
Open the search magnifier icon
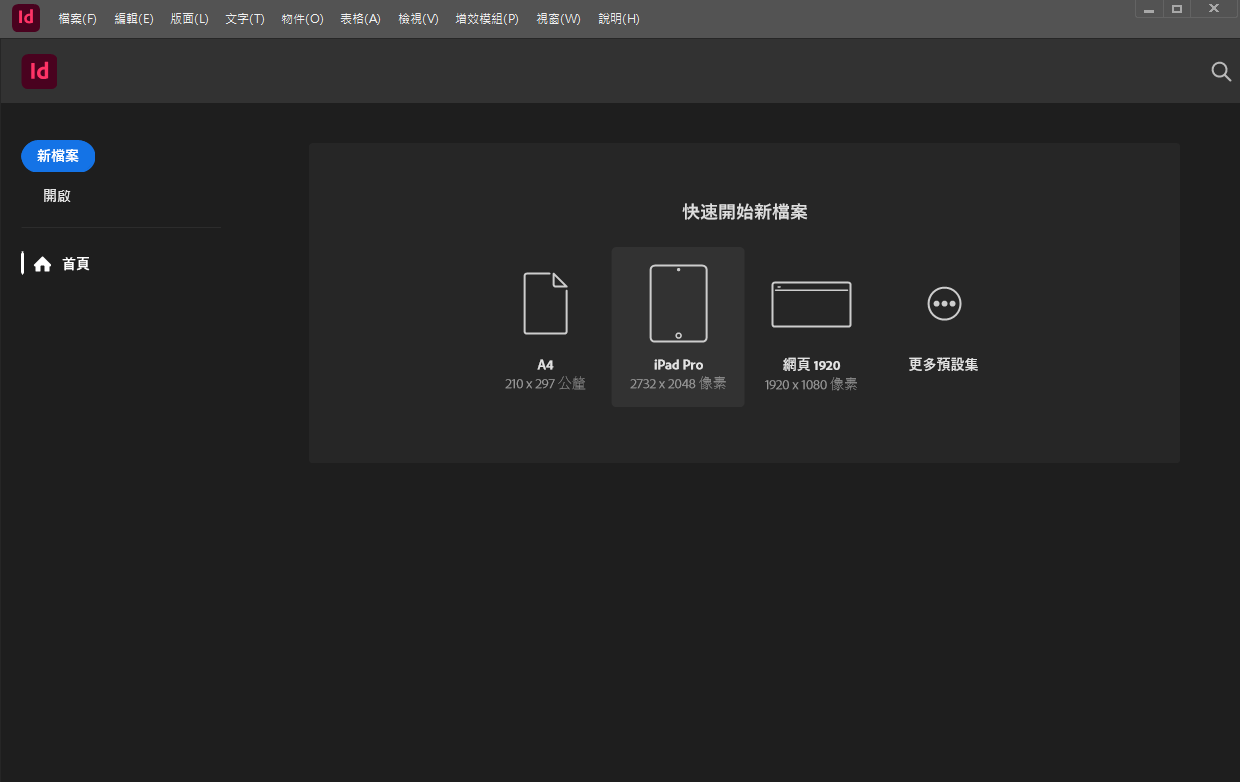coord(1221,71)
